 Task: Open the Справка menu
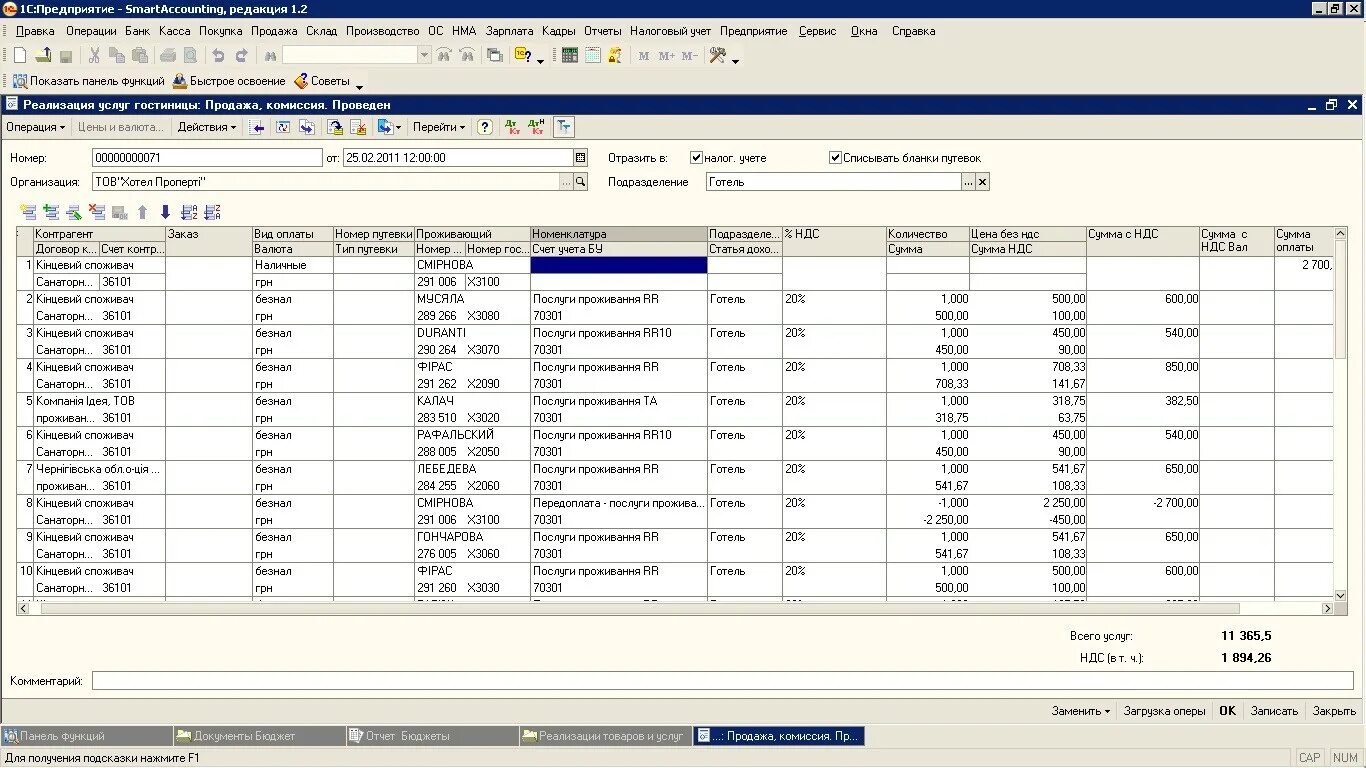click(x=913, y=31)
